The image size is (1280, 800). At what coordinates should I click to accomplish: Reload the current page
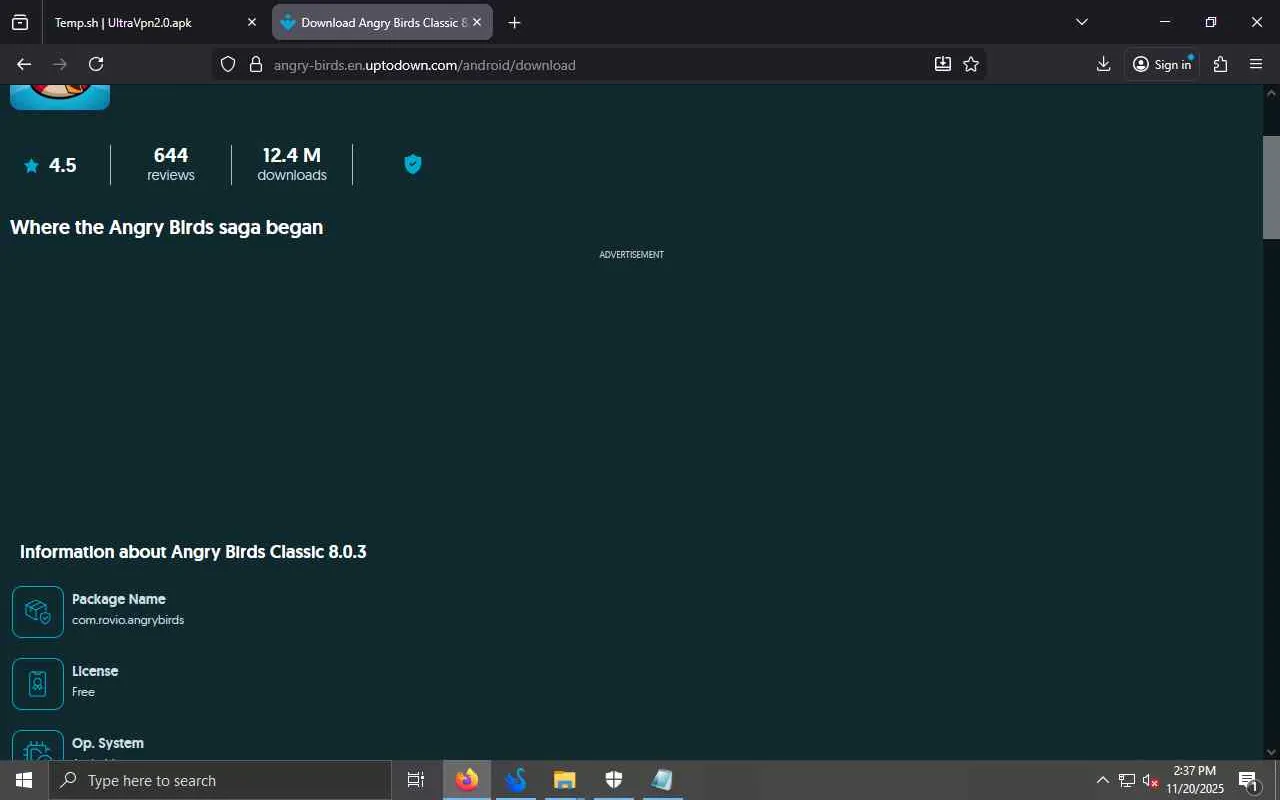pos(96,64)
